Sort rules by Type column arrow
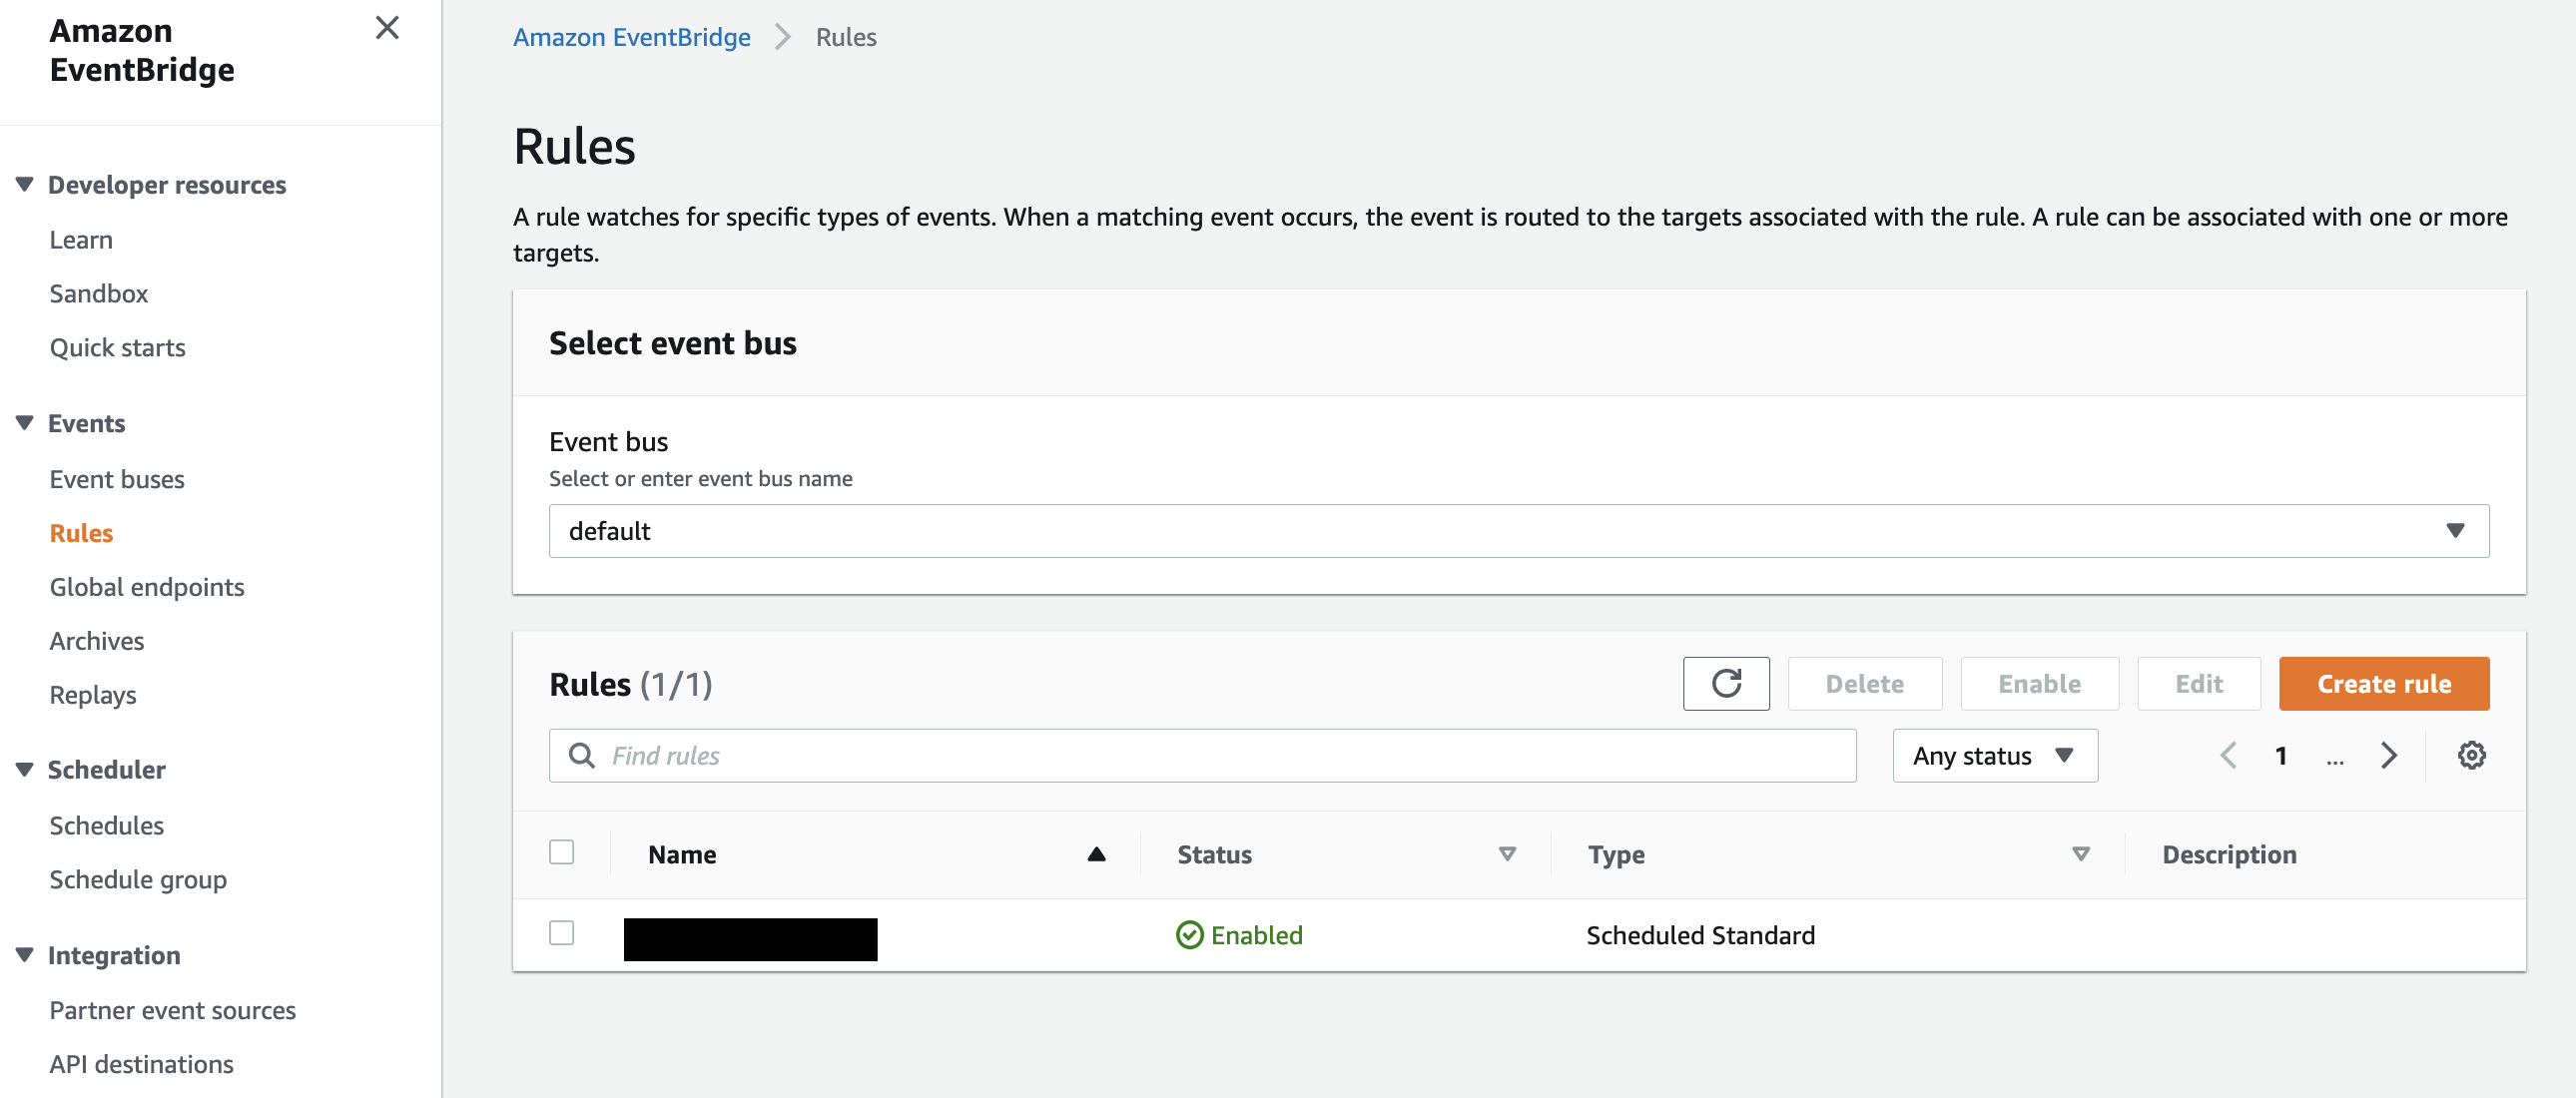2576x1098 pixels. click(x=2080, y=854)
